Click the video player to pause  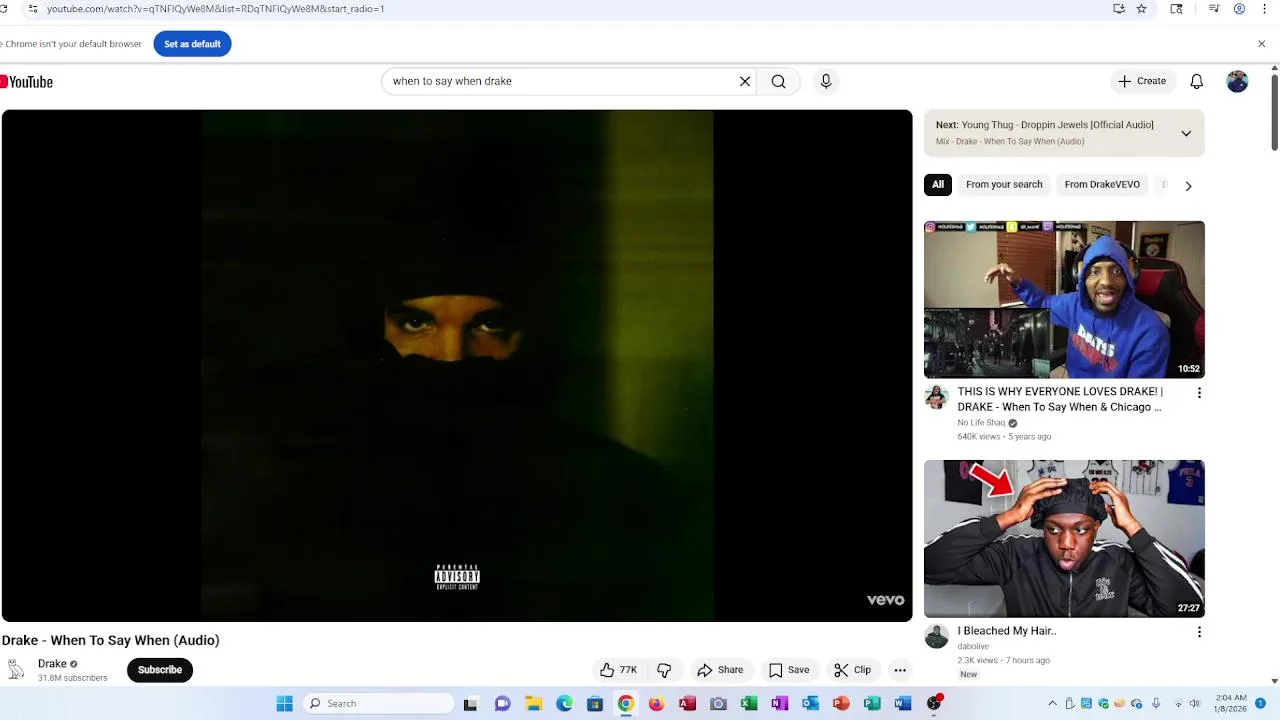[x=457, y=366]
